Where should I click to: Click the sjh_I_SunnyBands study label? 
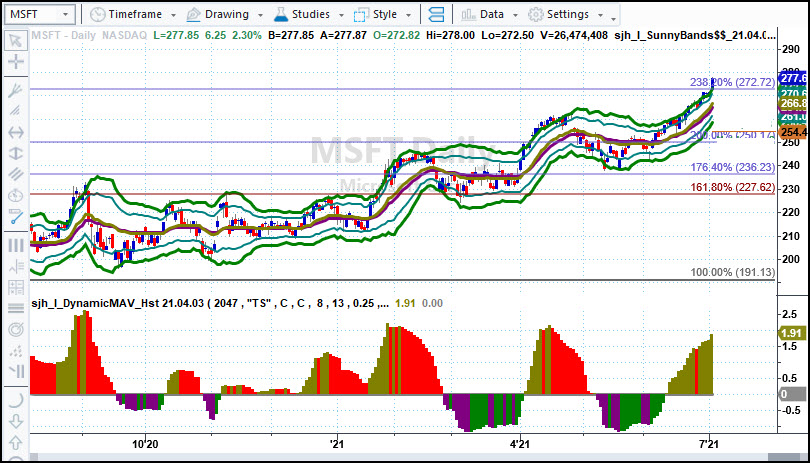(695, 36)
